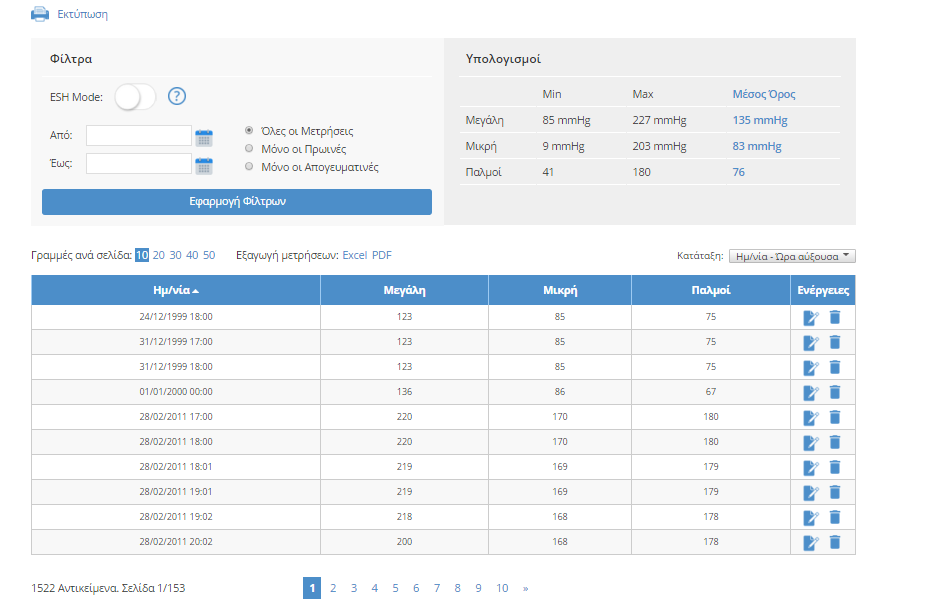The image size is (929, 611).
Task: Export measurements via the PDF link
Action: (x=382, y=255)
